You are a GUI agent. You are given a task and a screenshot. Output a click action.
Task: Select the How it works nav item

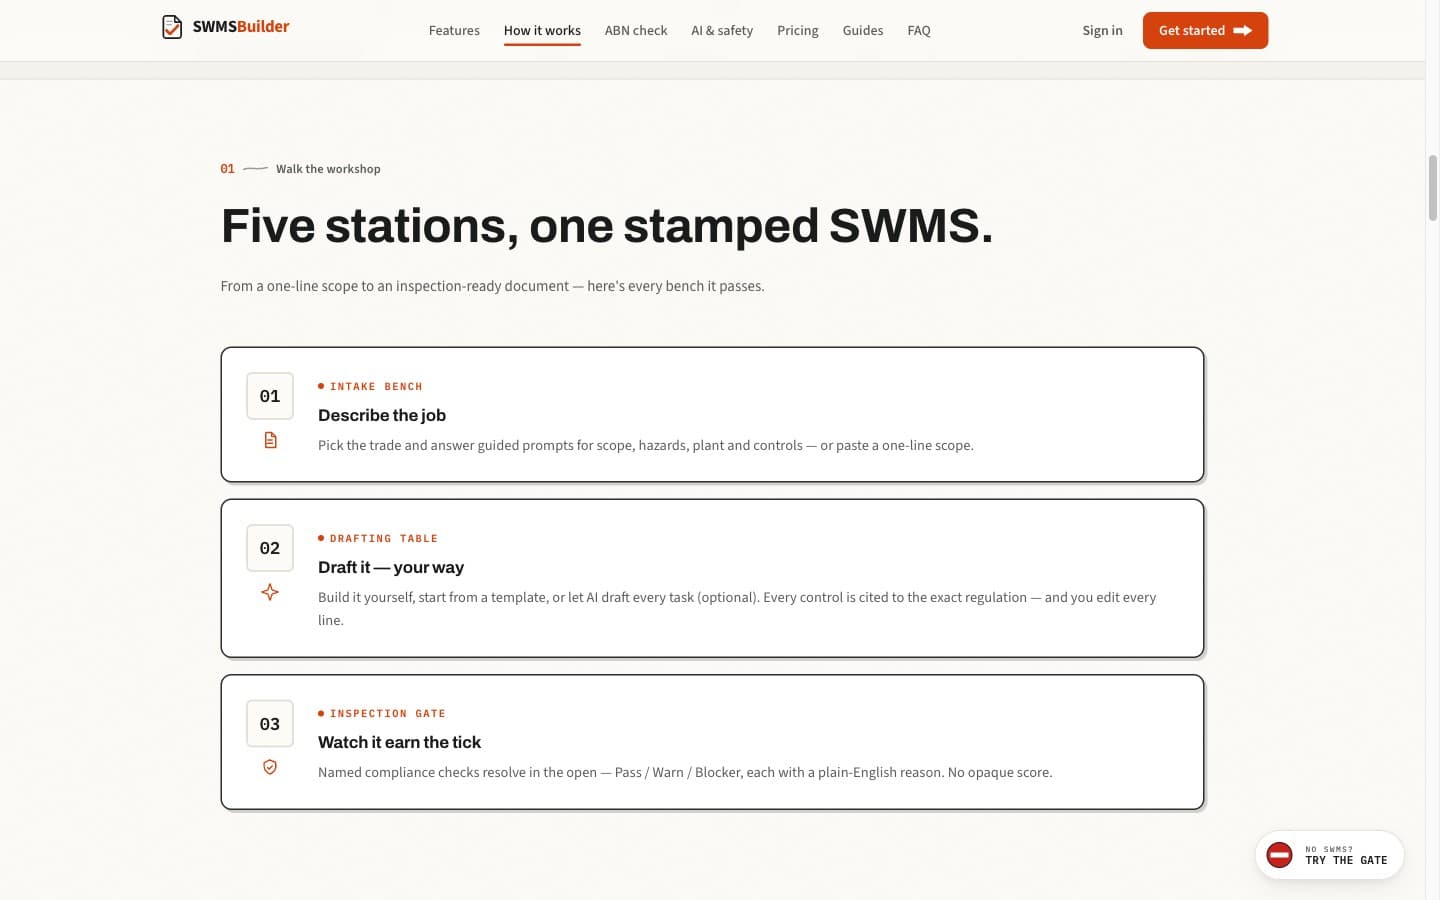[x=542, y=31]
